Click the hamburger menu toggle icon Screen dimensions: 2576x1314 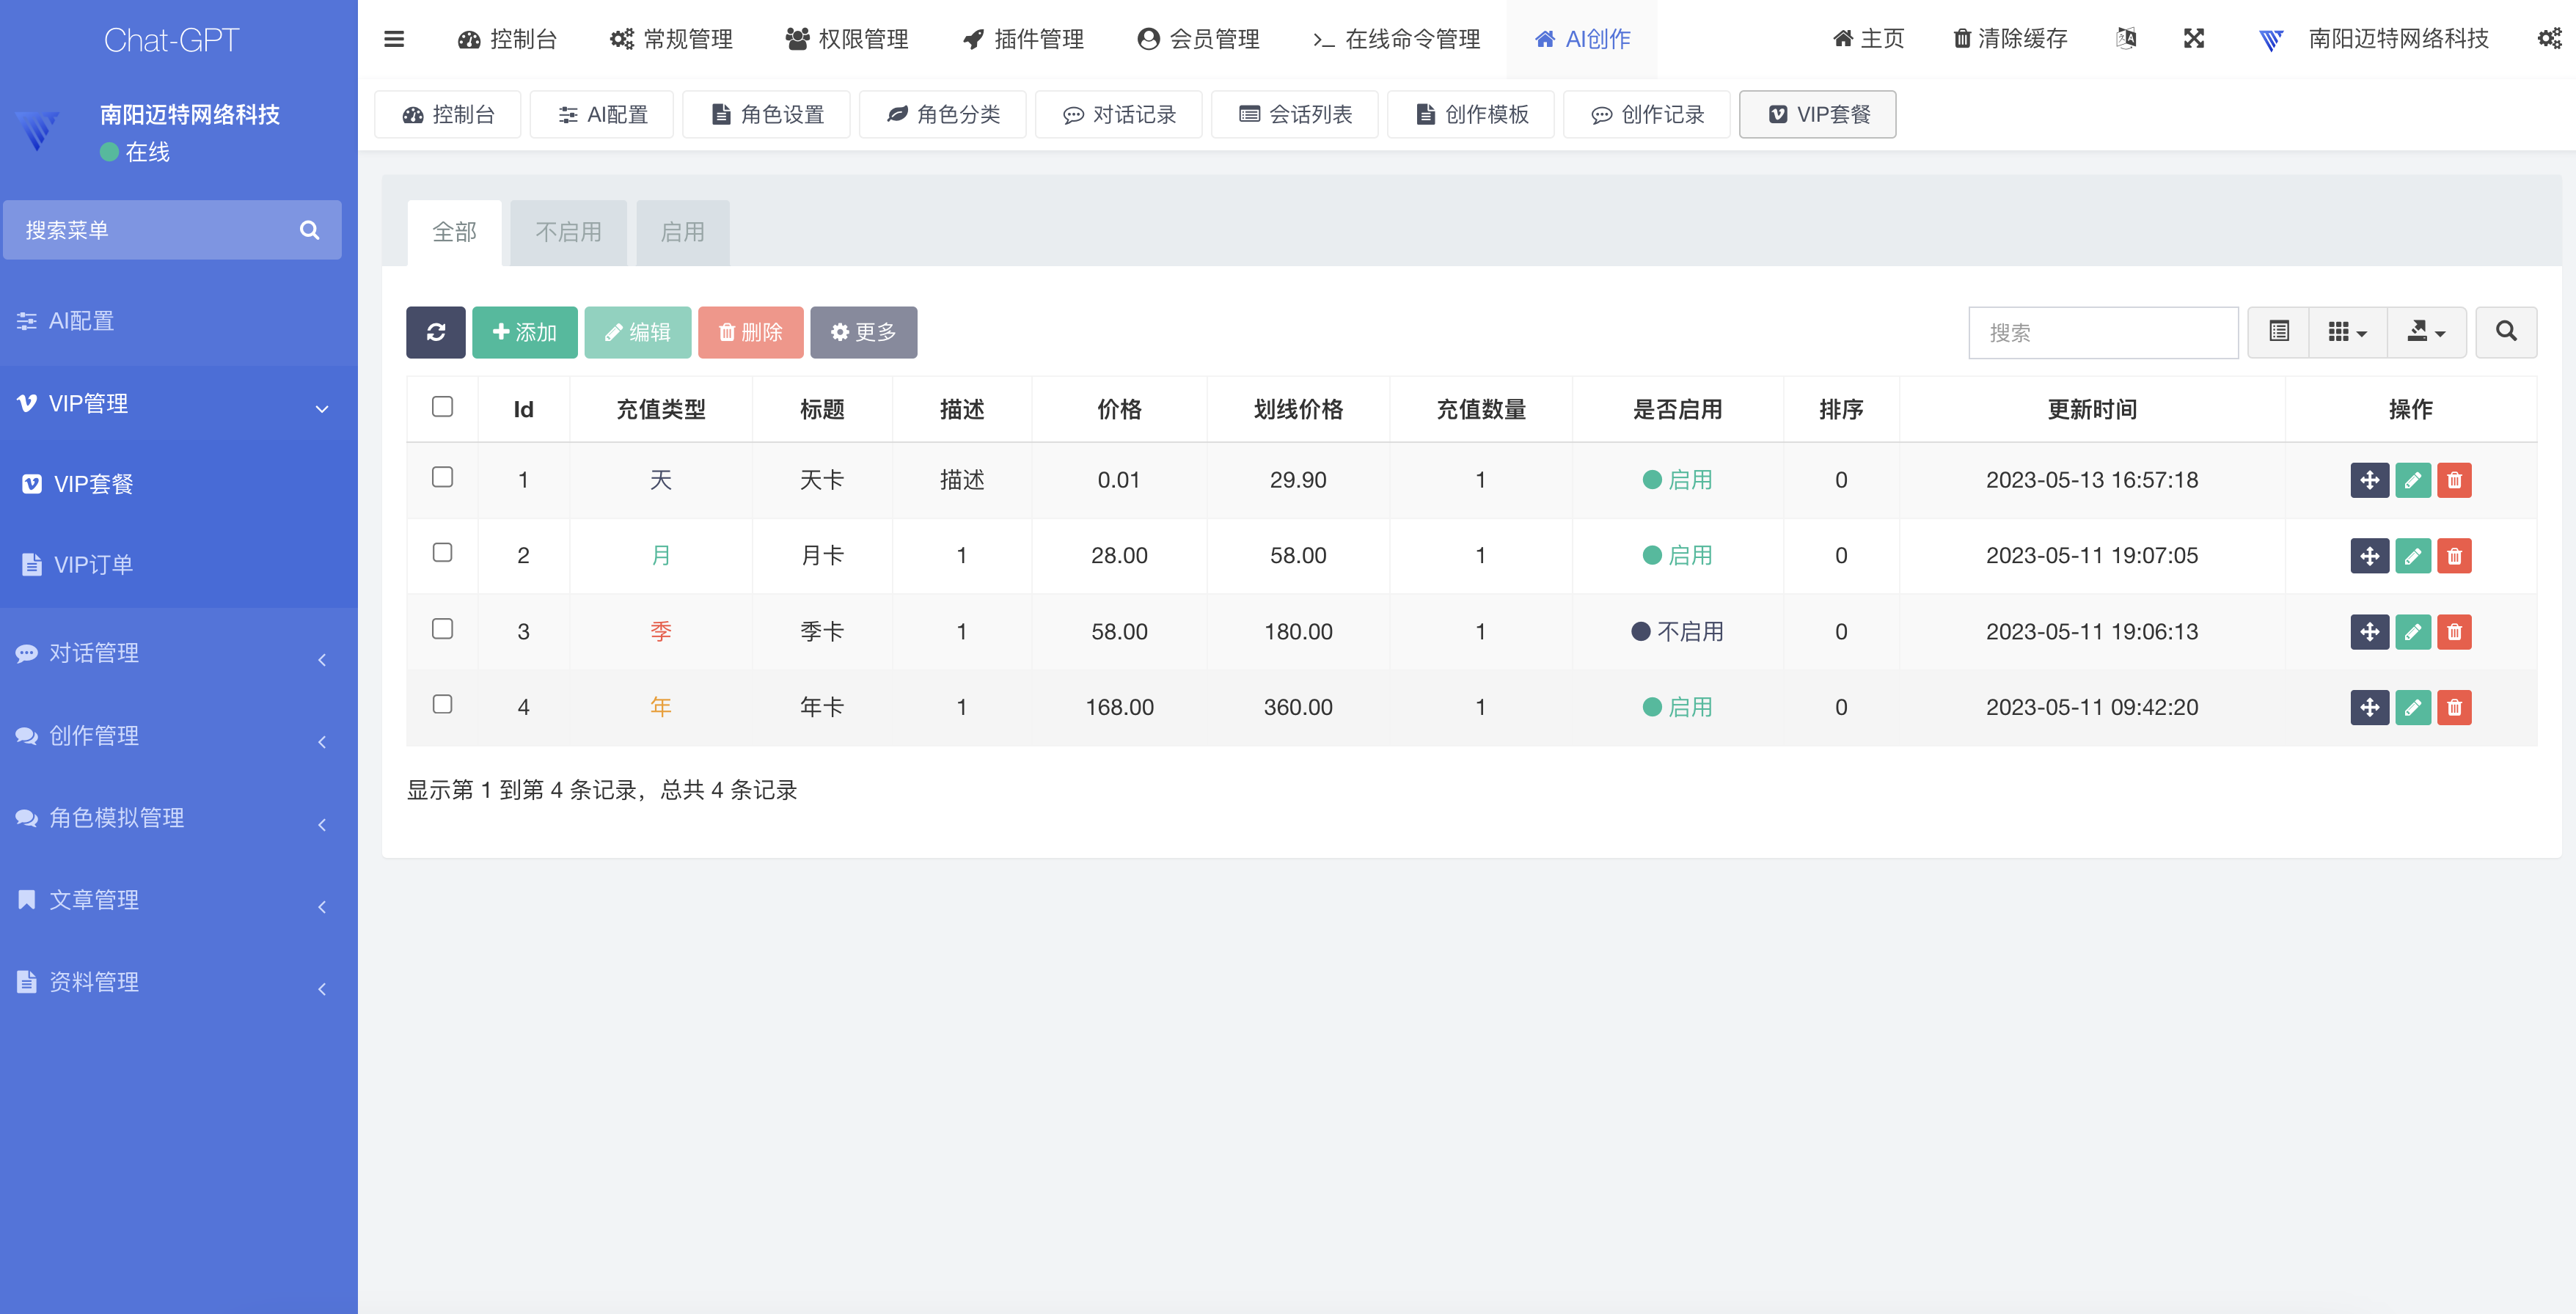point(394,39)
